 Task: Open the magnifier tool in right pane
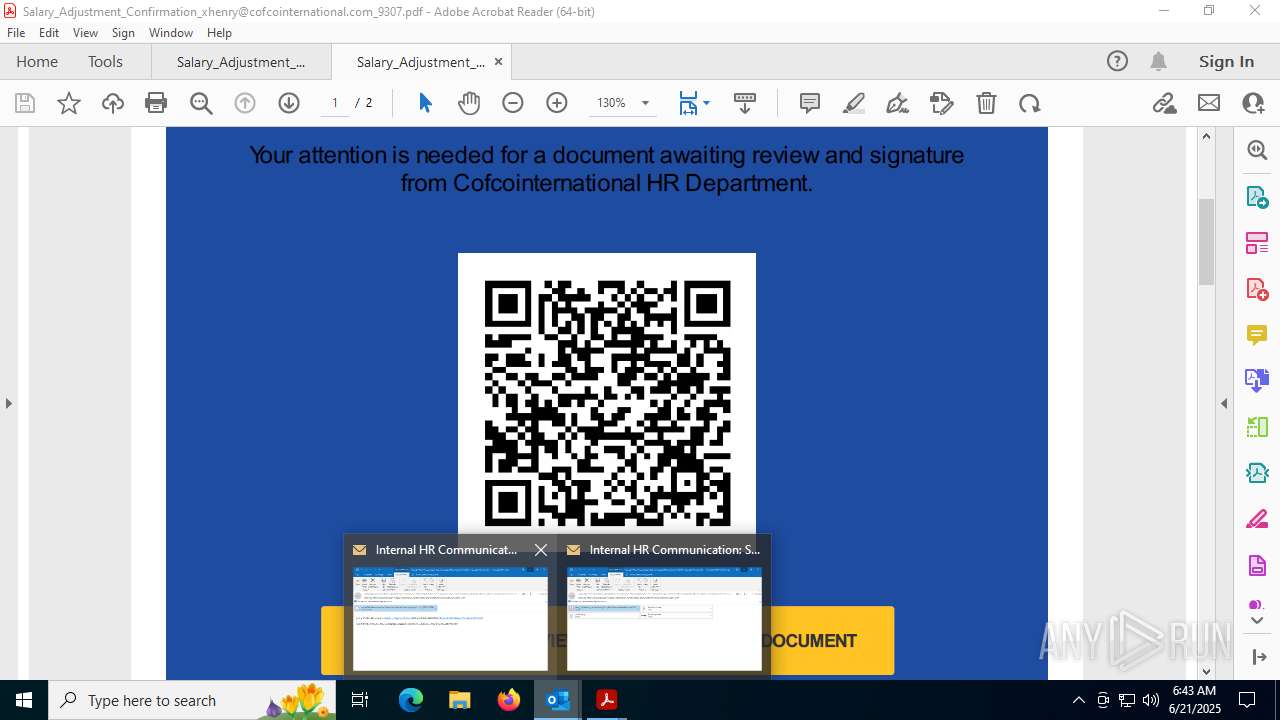(x=1257, y=149)
